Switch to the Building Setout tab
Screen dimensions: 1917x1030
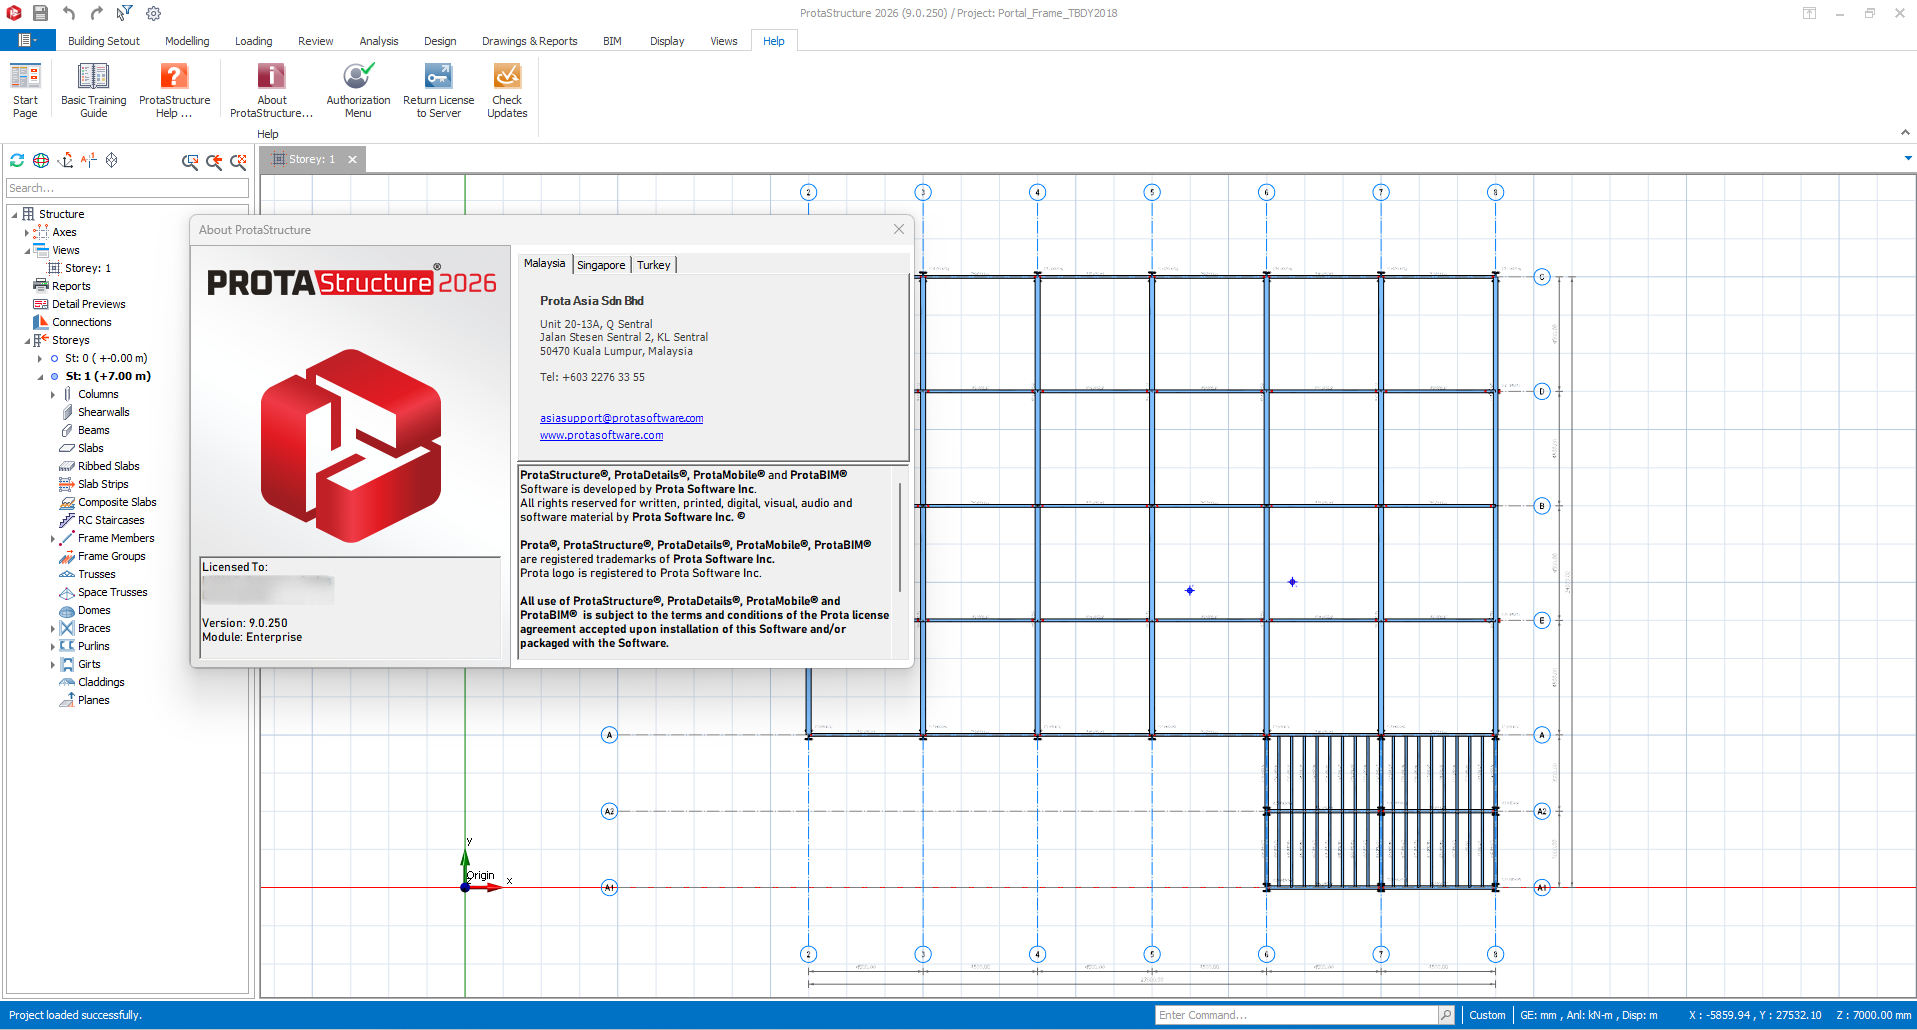pos(104,41)
